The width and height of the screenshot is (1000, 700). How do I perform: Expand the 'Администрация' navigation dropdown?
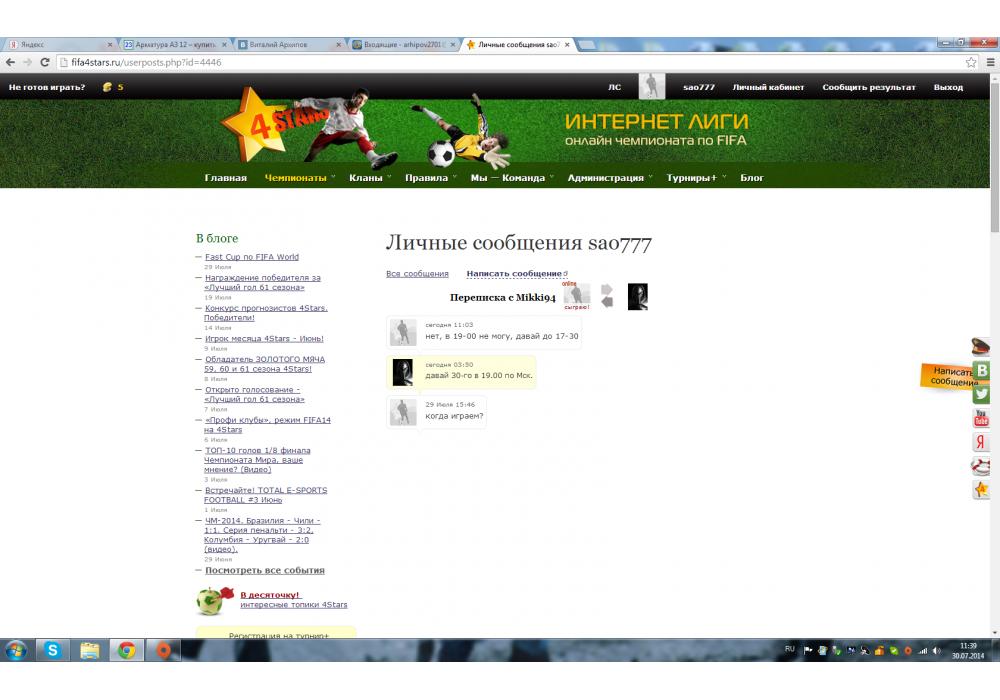605,178
